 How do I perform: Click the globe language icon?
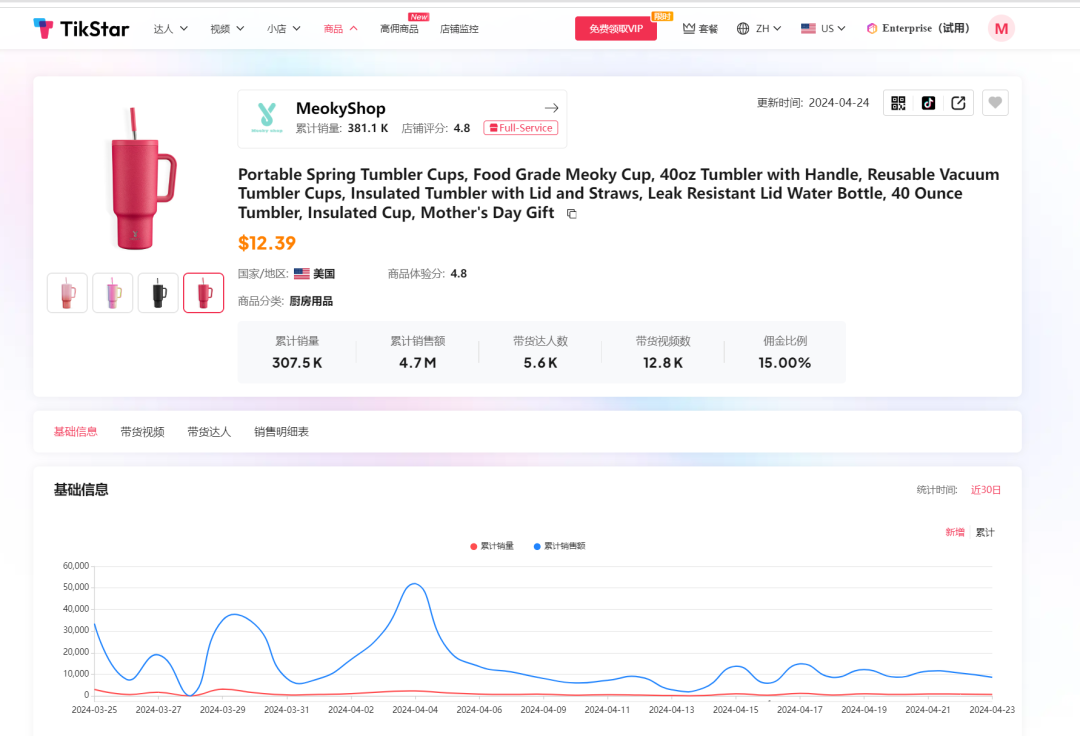(x=743, y=28)
